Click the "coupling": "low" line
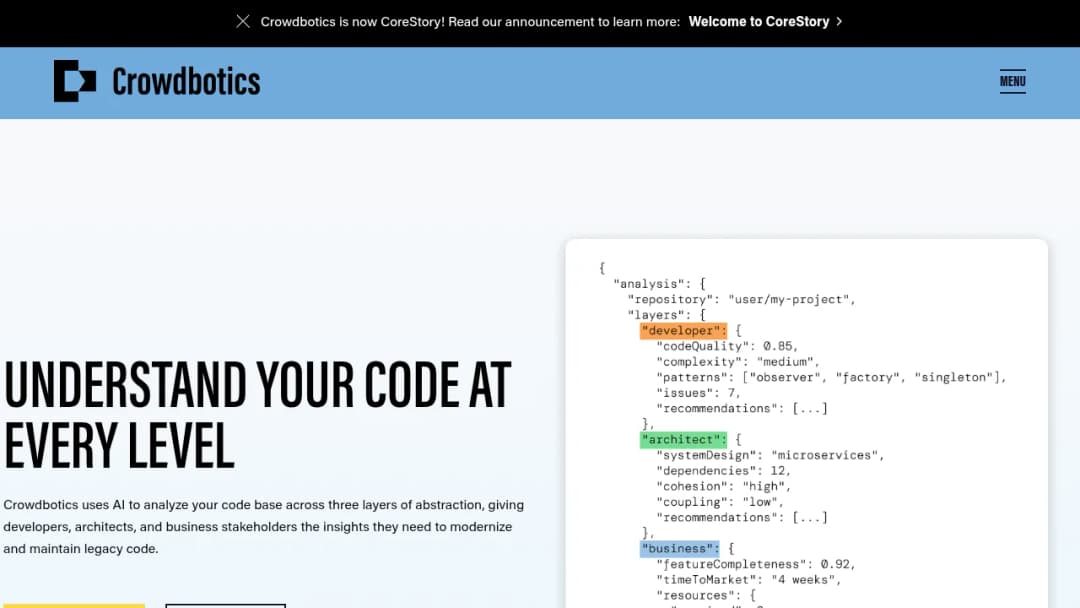Viewport: 1080px width, 608px height. coord(720,502)
